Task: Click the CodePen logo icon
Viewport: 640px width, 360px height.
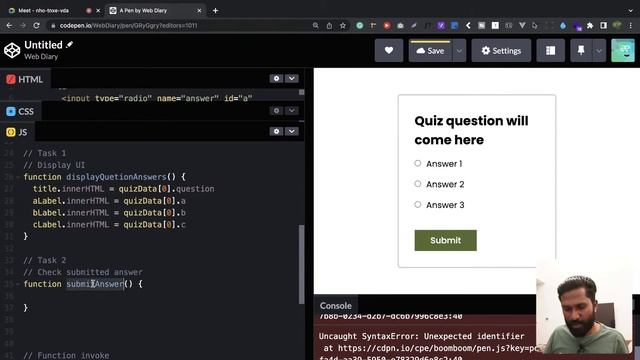Action: [12, 50]
